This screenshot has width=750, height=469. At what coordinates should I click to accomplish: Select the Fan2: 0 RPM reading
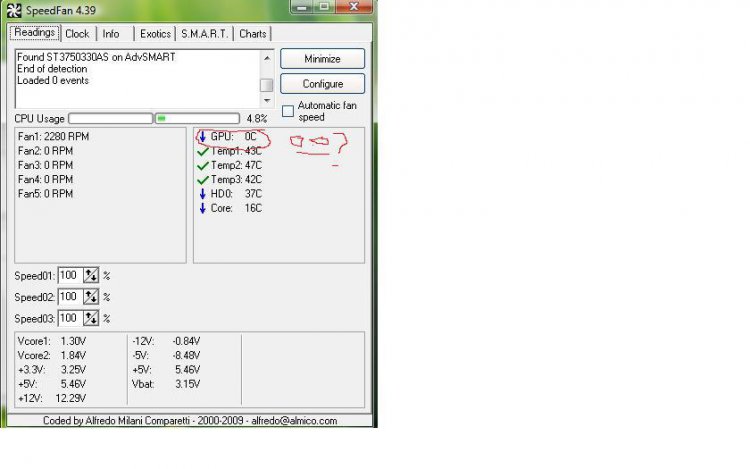(45, 151)
